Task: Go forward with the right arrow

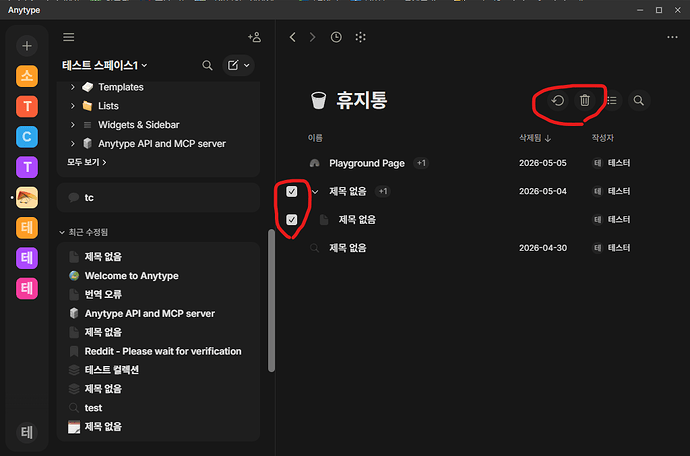Action: coord(312,37)
